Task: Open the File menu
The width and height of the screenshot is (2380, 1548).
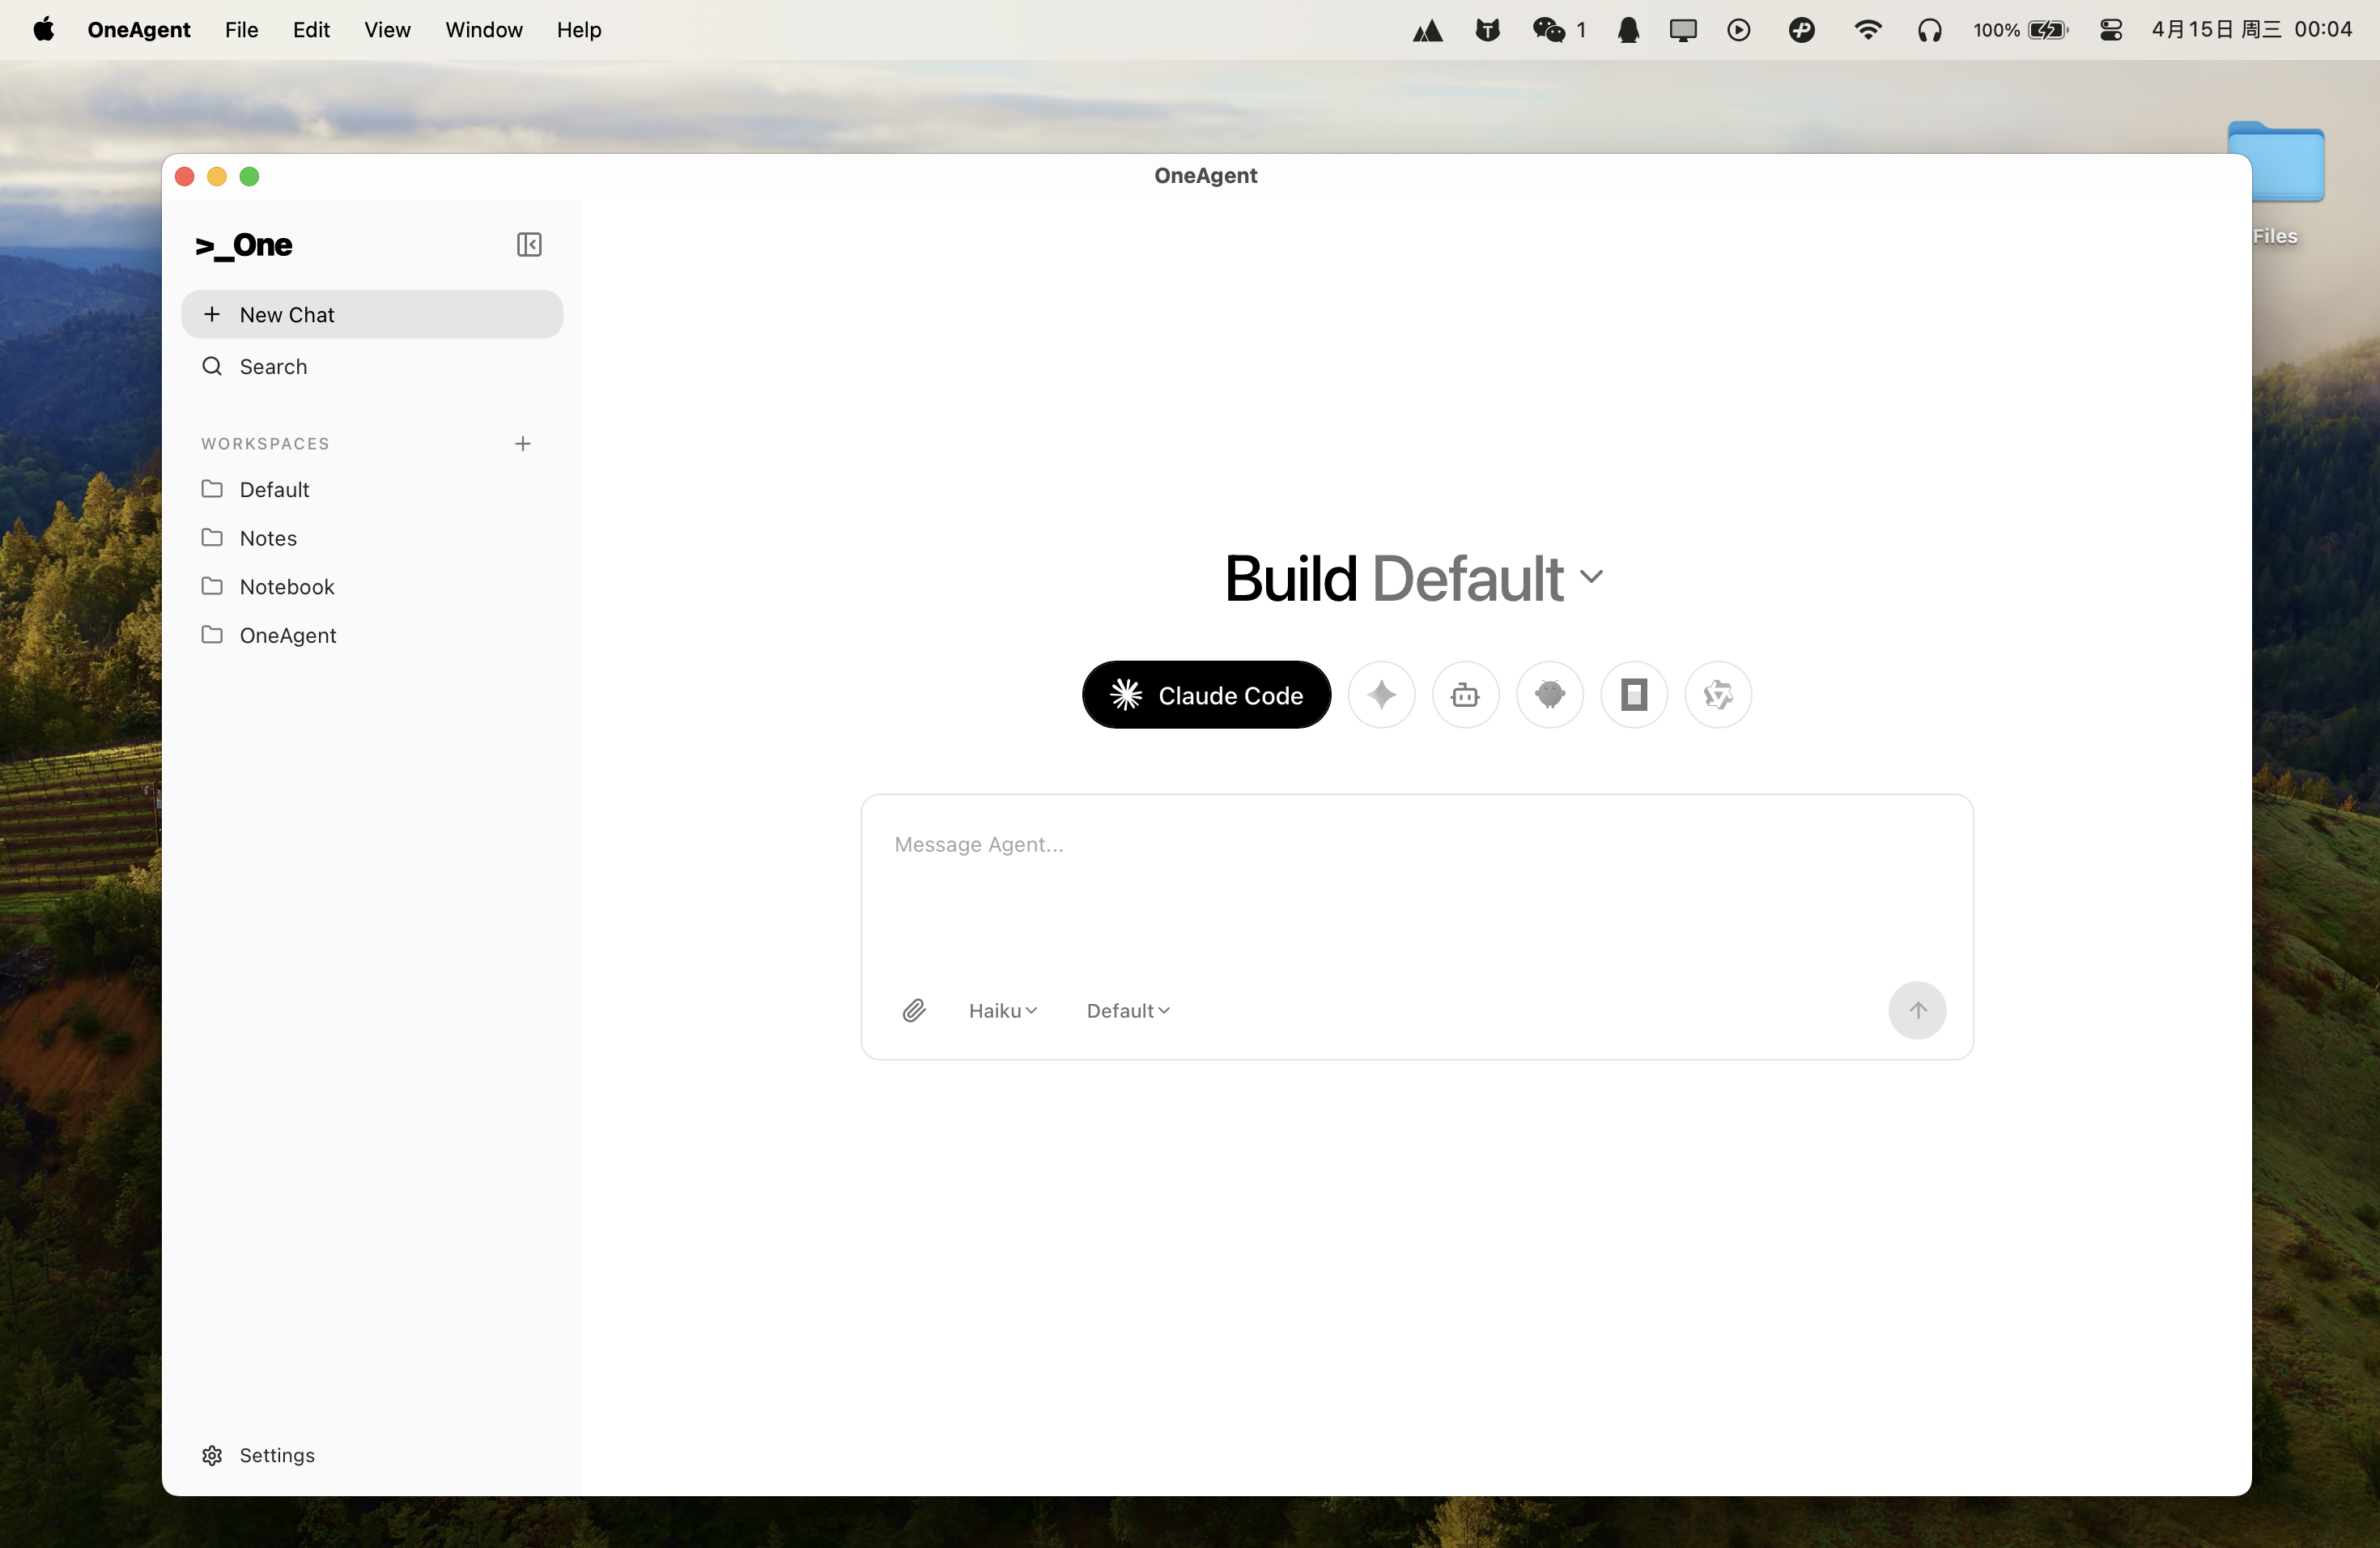Action: click(x=241, y=30)
